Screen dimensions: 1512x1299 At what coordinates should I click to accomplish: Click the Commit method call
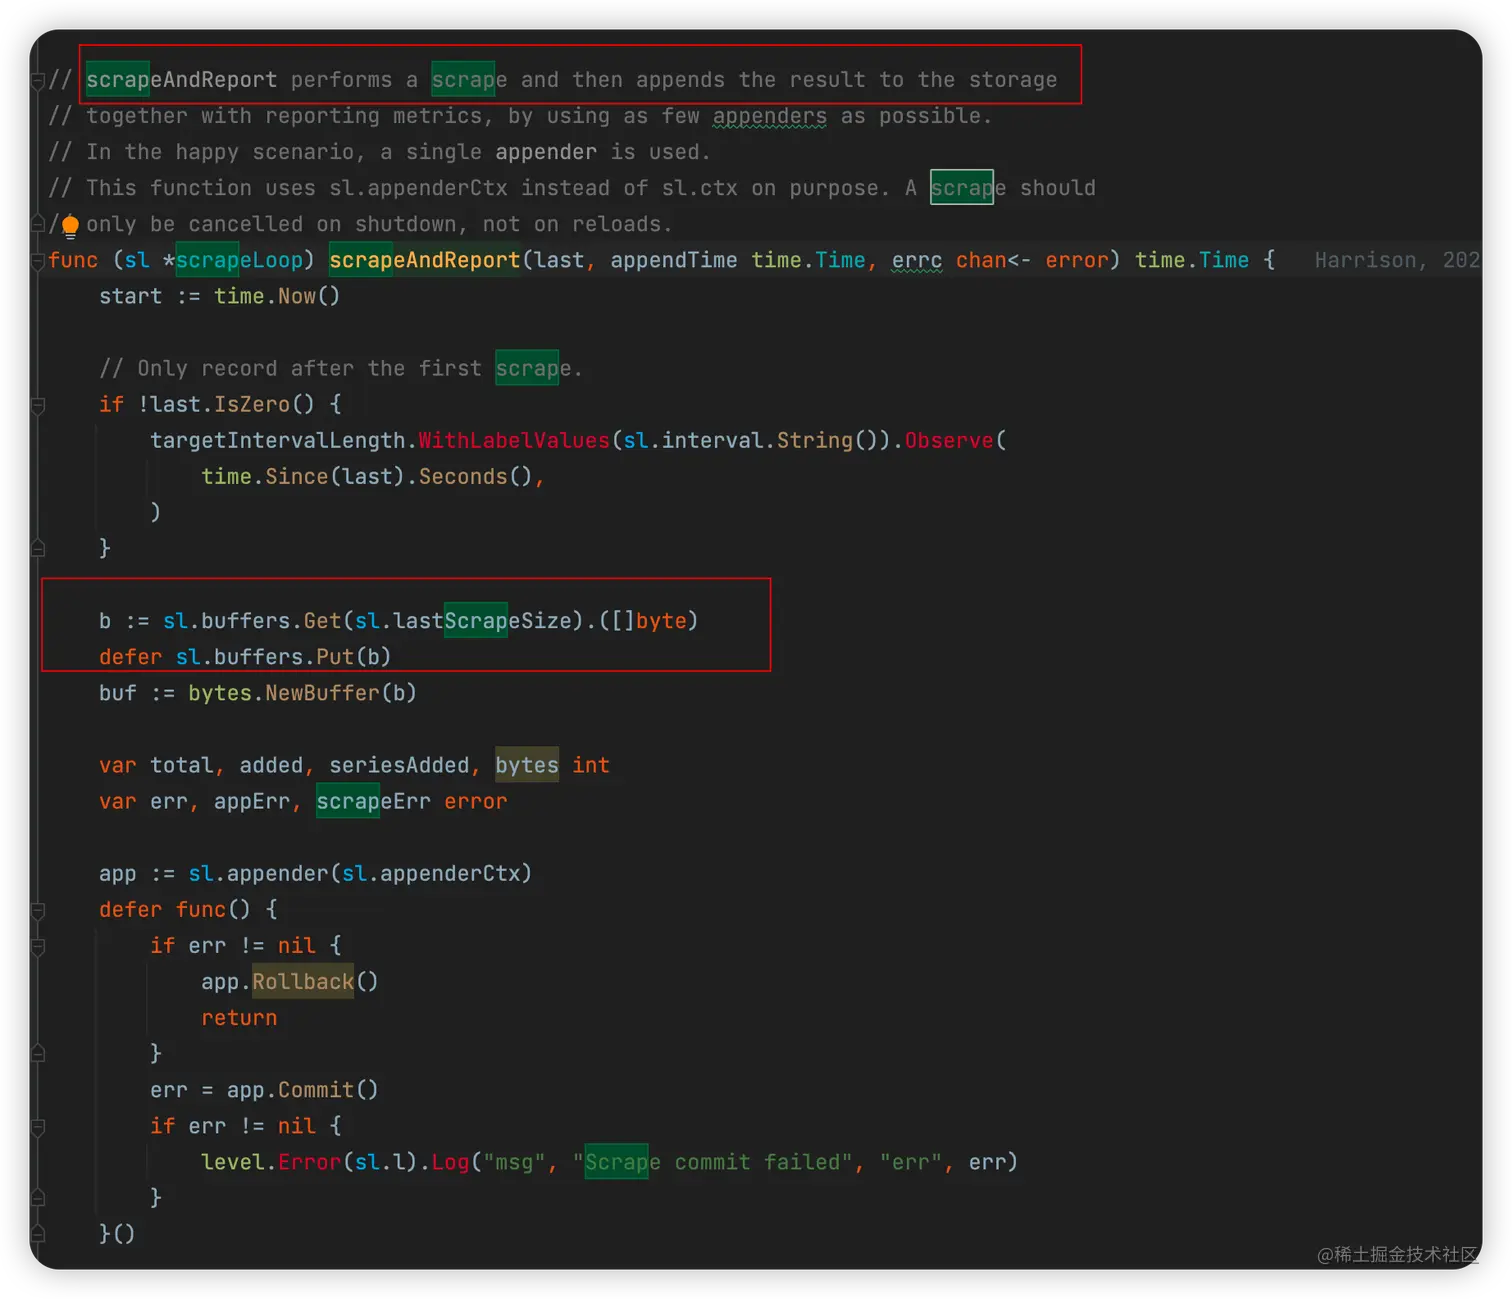pos(316,1090)
